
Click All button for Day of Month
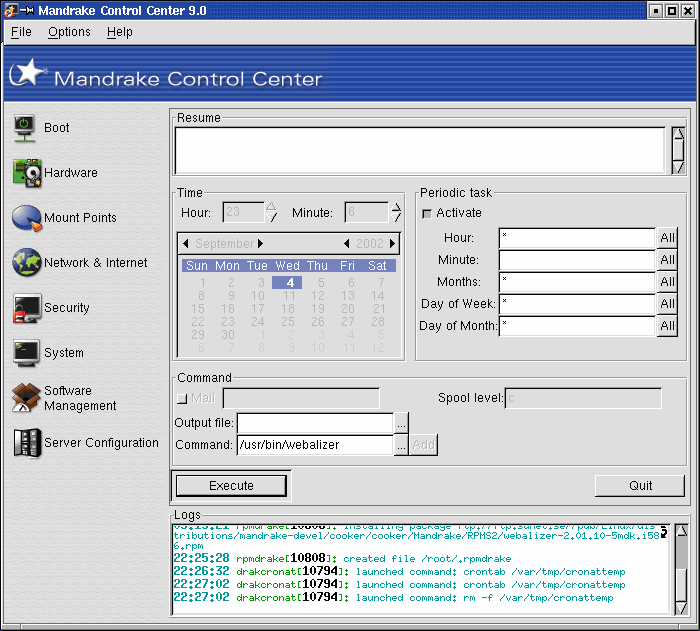[x=667, y=326]
